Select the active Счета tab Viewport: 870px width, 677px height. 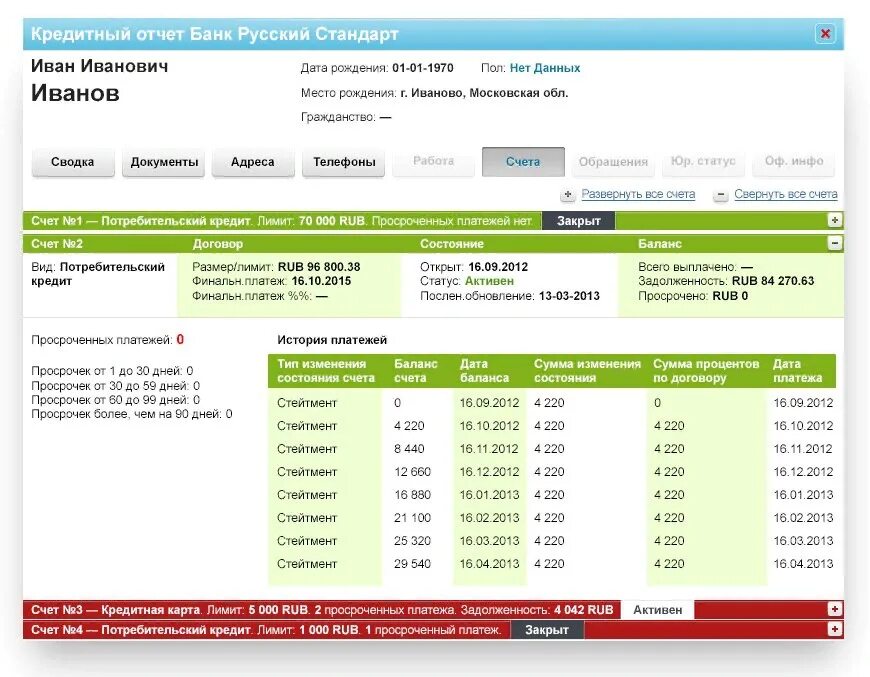tap(523, 161)
